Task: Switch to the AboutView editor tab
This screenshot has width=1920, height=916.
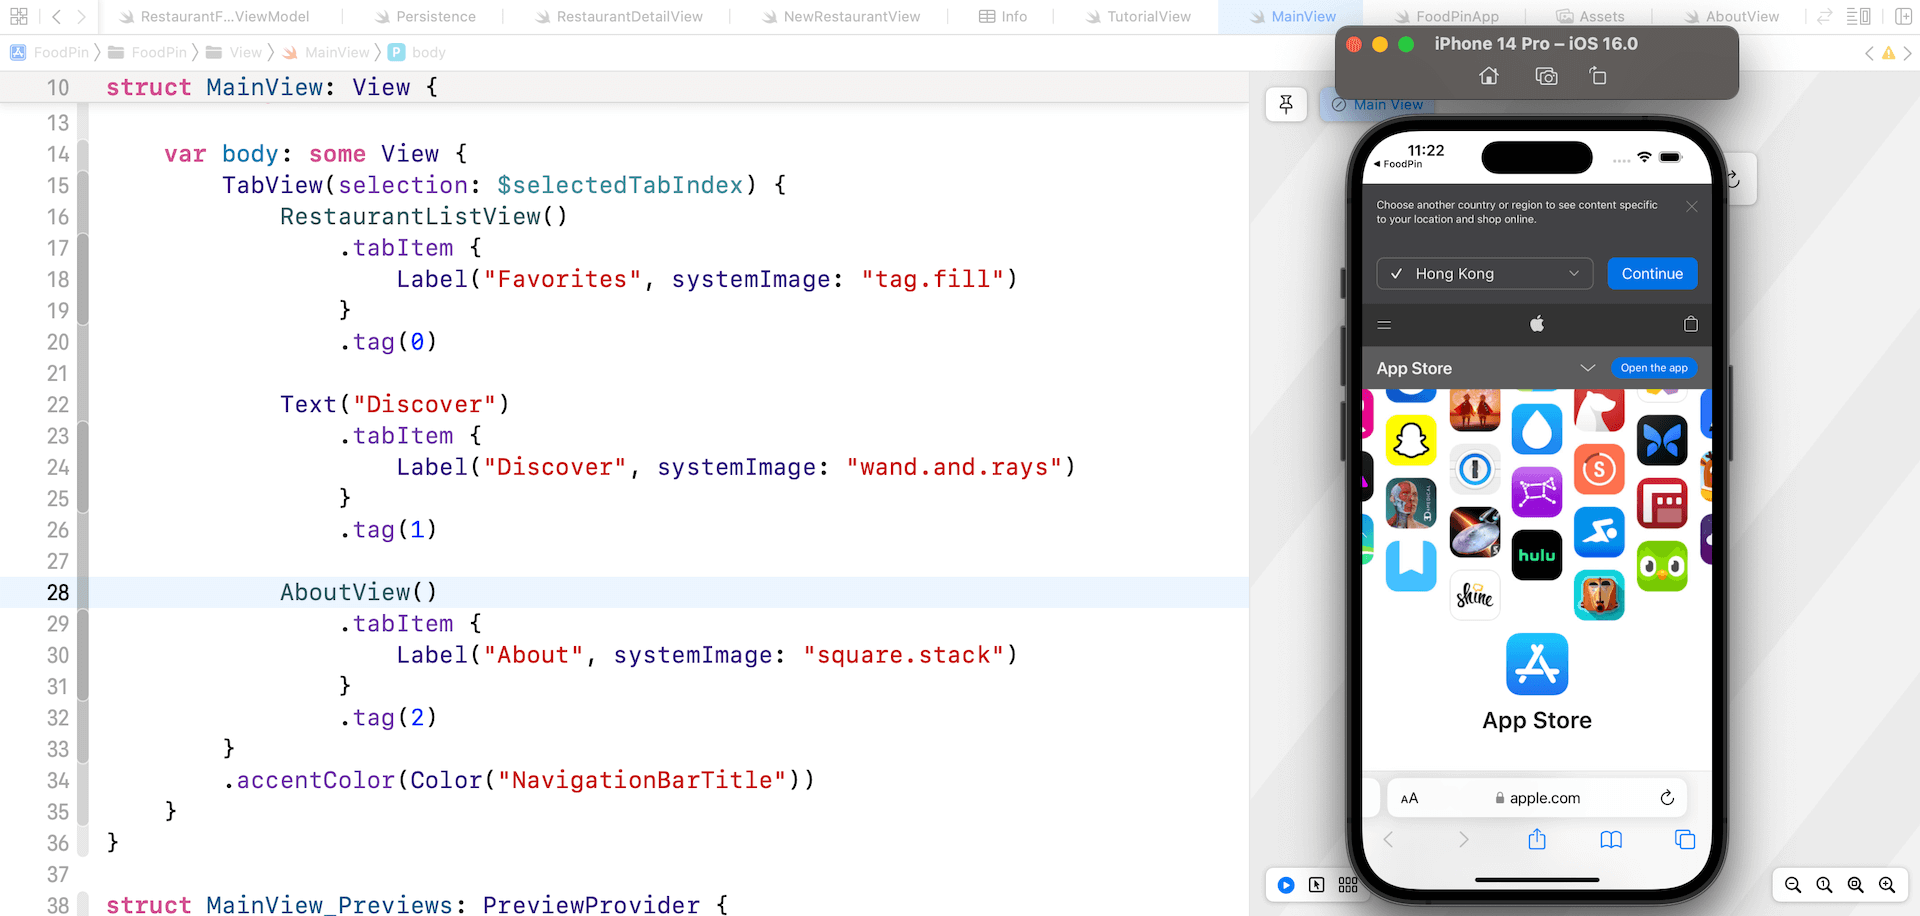Action: 1741,17
